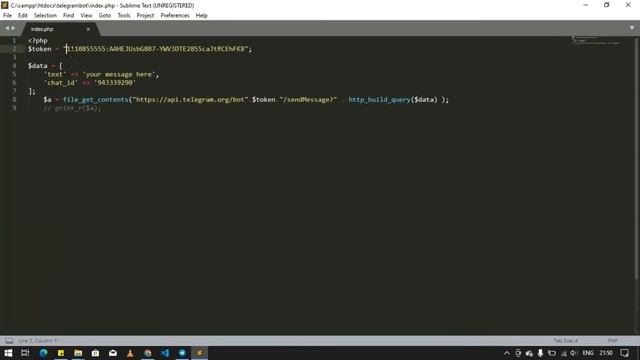The width and height of the screenshot is (640, 360).
Task: Click the file_get_contents function call
Action: [x=95, y=100]
